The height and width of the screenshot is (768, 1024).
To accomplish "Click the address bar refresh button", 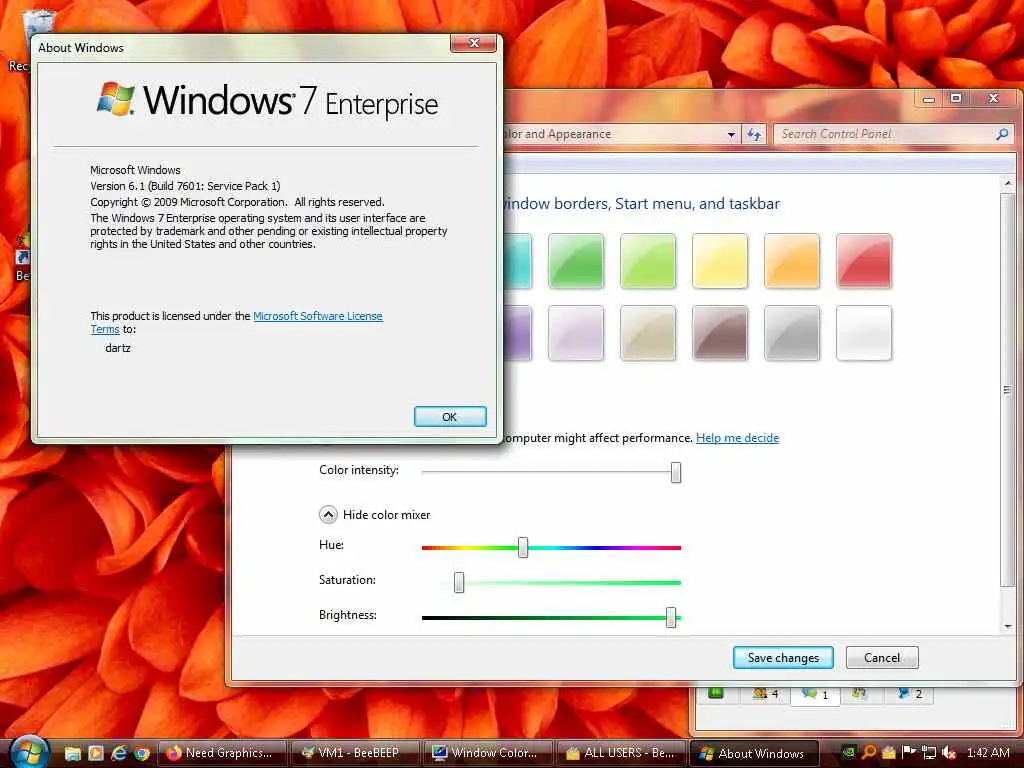I will [754, 135].
